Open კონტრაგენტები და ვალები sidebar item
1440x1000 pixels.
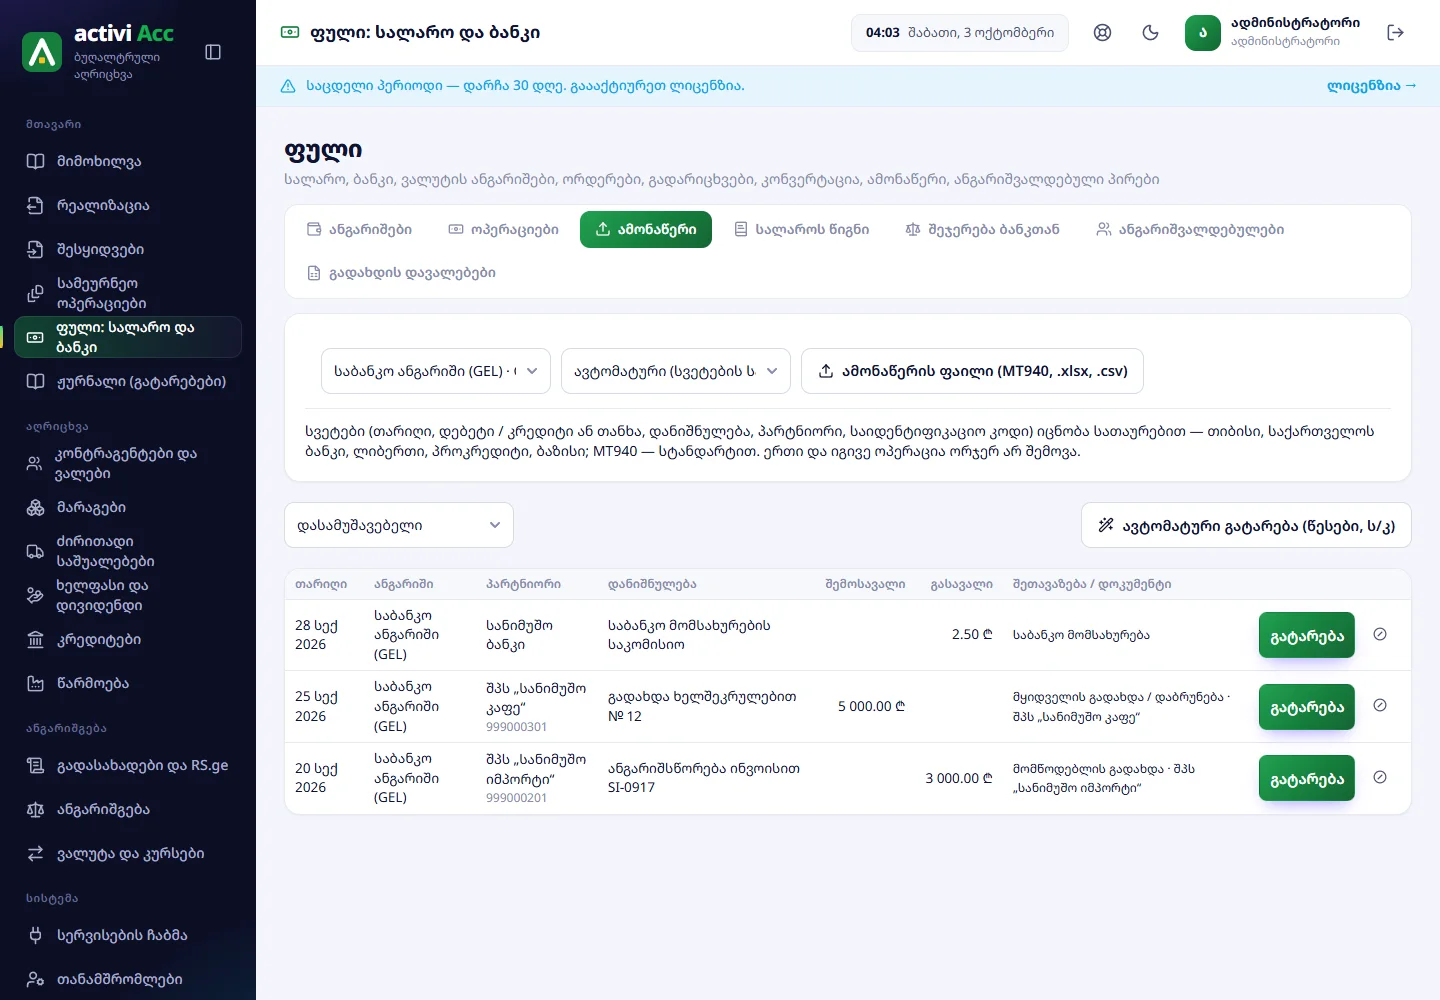point(128,463)
